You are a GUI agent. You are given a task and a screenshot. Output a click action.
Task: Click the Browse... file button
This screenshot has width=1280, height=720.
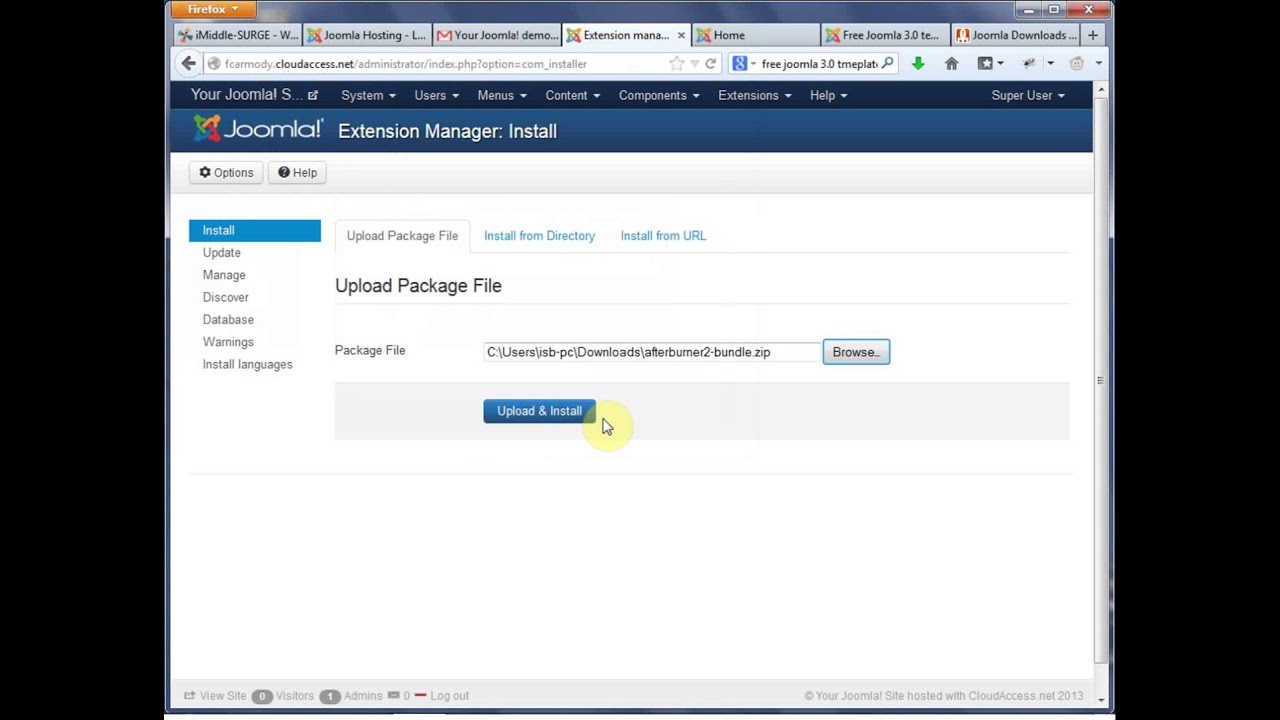click(856, 352)
